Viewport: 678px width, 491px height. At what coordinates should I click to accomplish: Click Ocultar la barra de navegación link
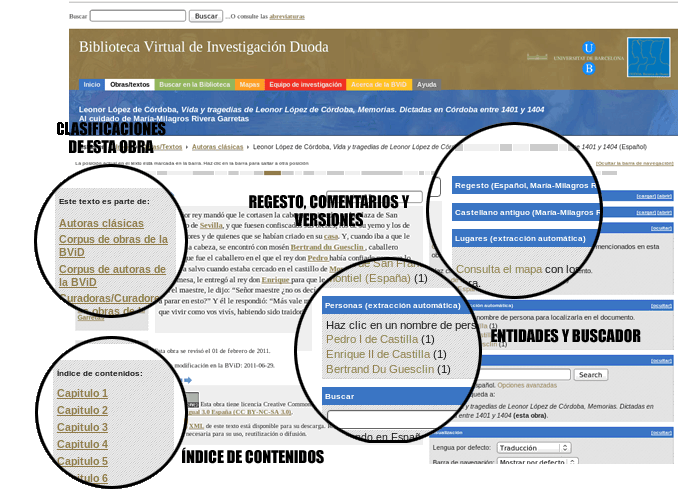634,163
